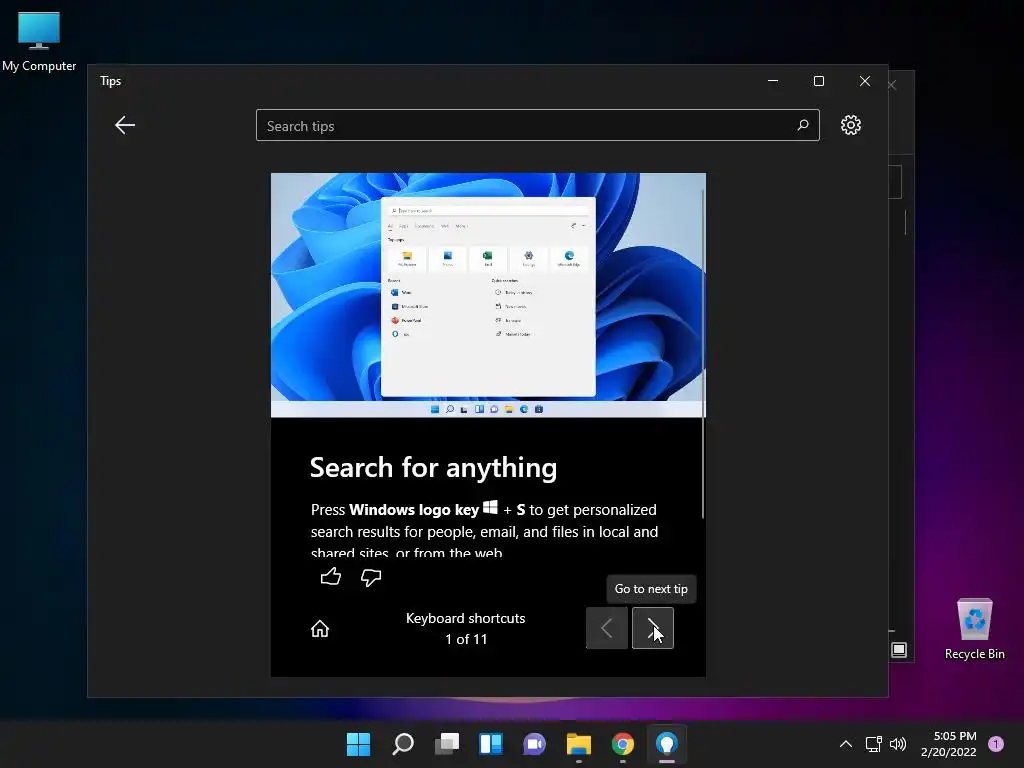This screenshot has width=1024, height=768.
Task: Click the icon at the background window's bottom edge
Action: click(x=899, y=650)
